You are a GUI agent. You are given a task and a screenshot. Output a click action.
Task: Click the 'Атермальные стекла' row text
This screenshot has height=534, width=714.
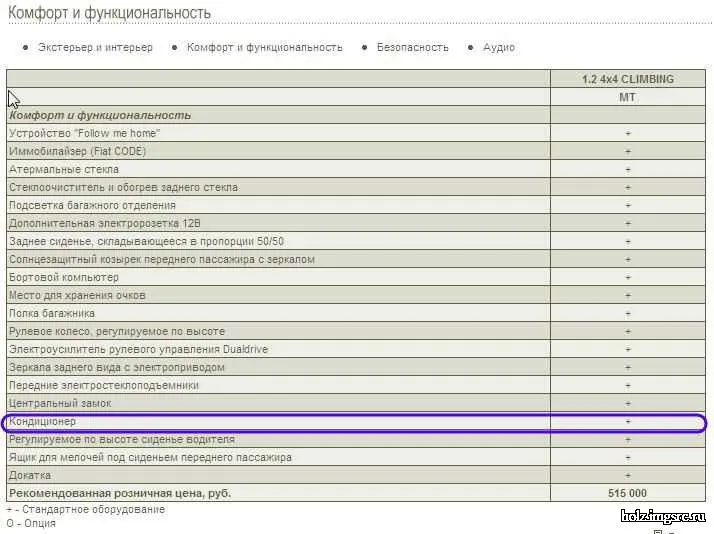click(64, 169)
